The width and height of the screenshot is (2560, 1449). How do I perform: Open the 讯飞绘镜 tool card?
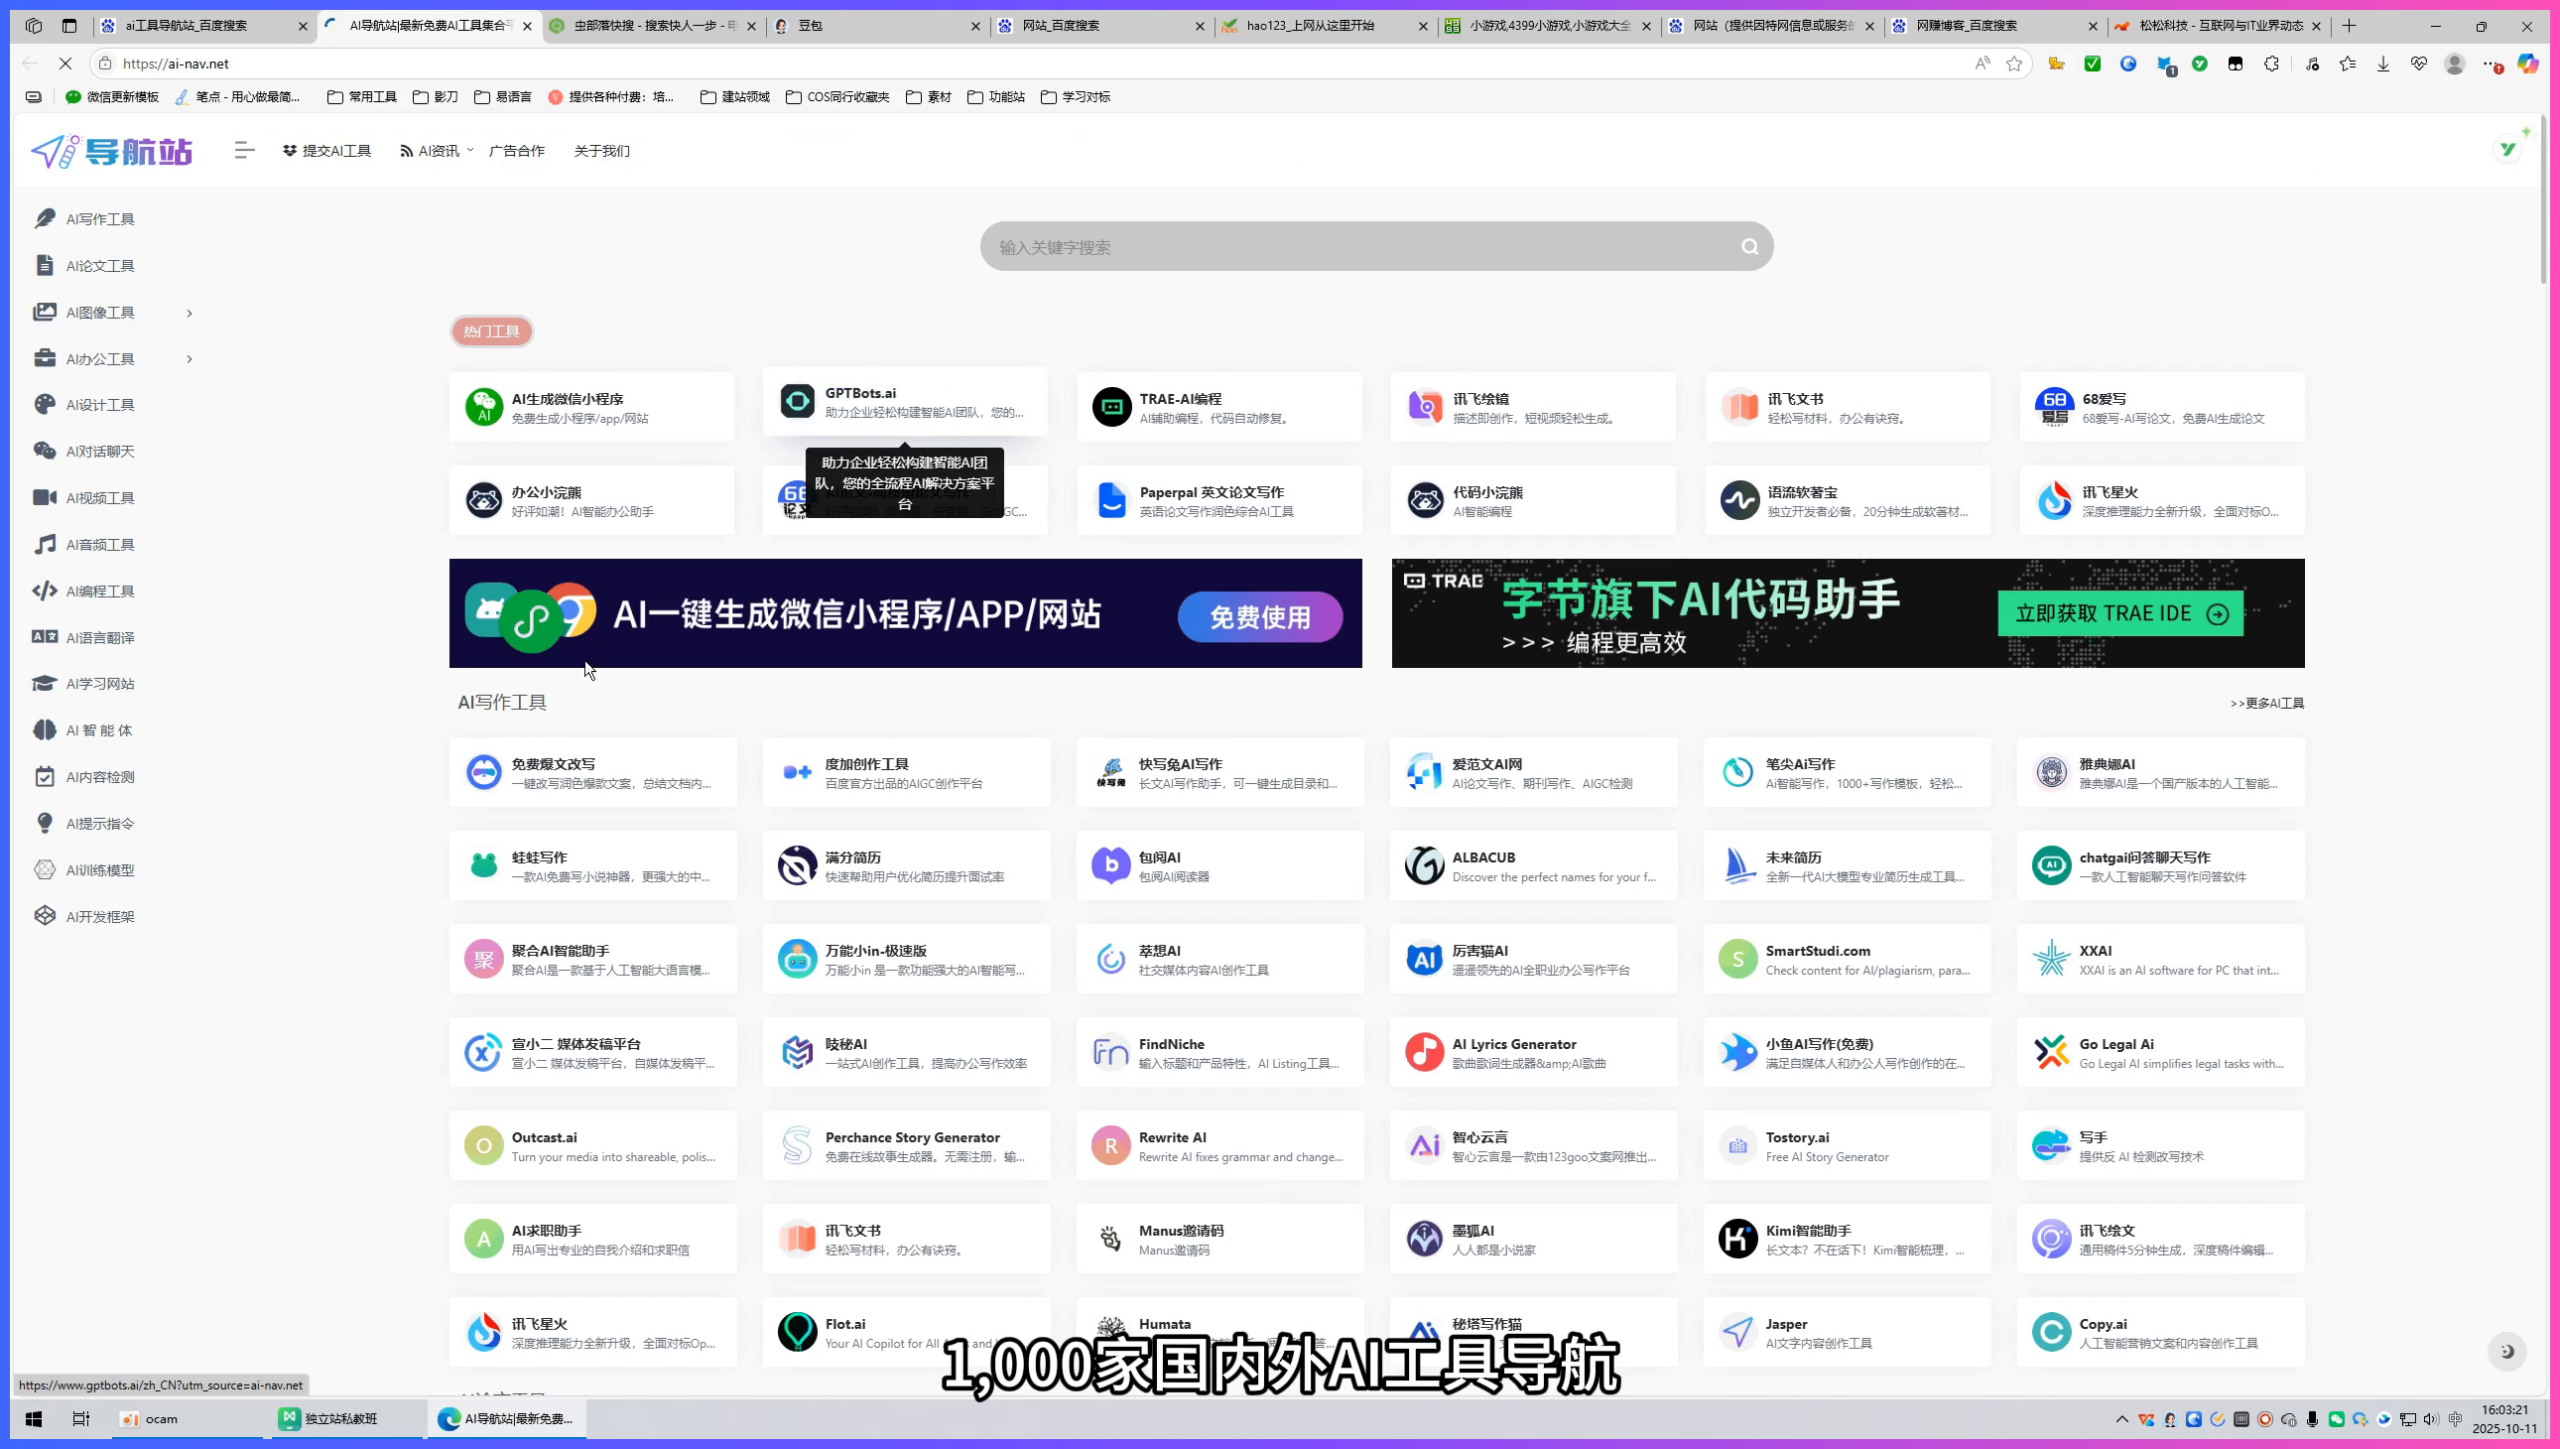[1533, 407]
